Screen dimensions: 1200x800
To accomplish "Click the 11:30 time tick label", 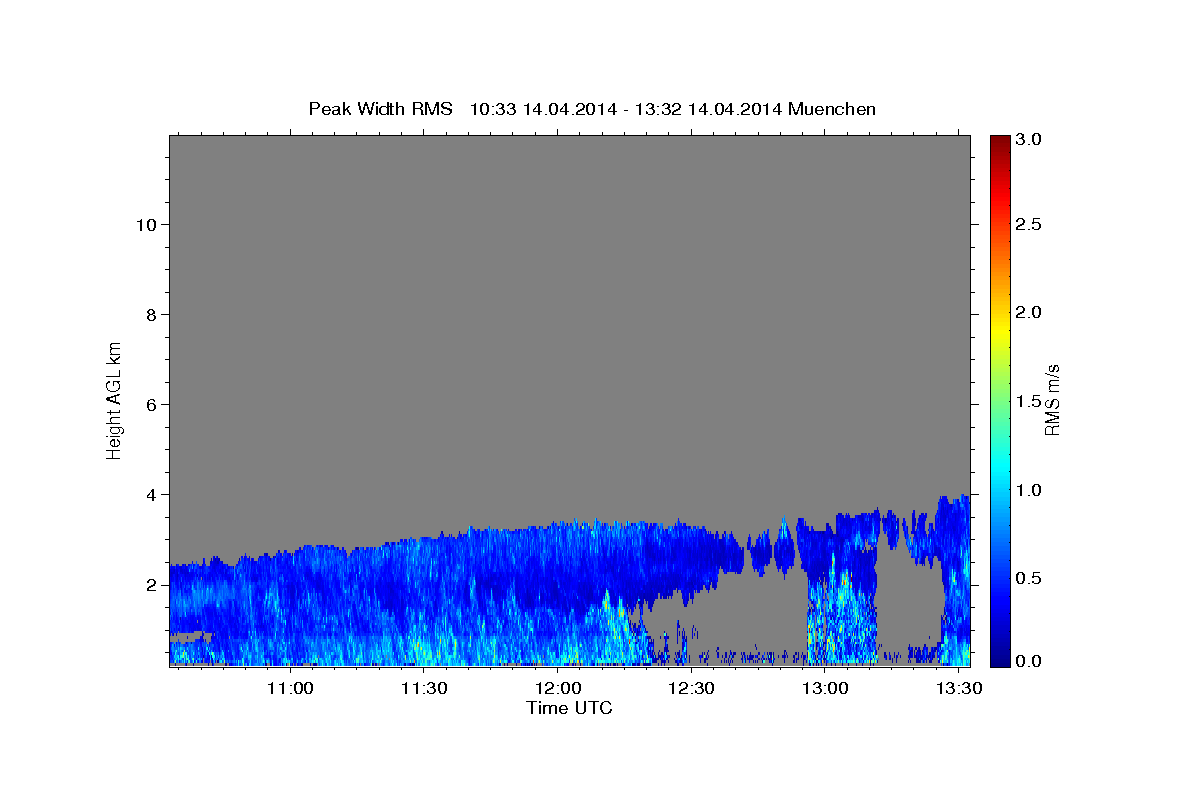I will [x=424, y=688].
